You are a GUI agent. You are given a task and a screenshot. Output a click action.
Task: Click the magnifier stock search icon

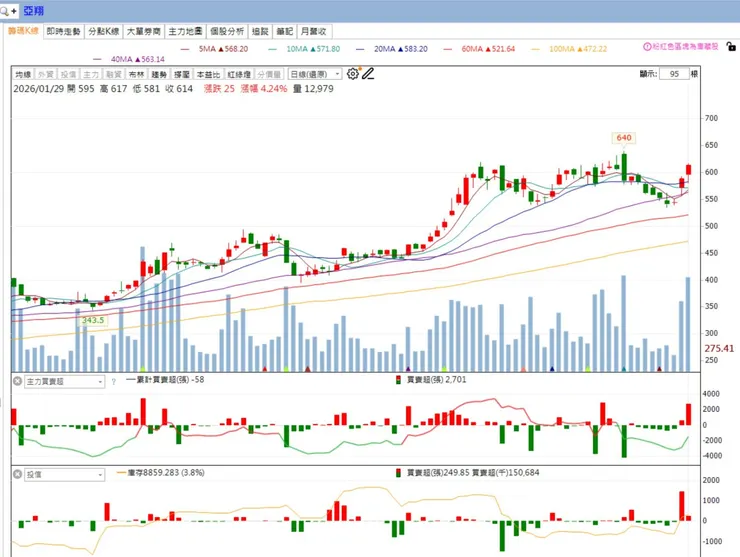4,10
